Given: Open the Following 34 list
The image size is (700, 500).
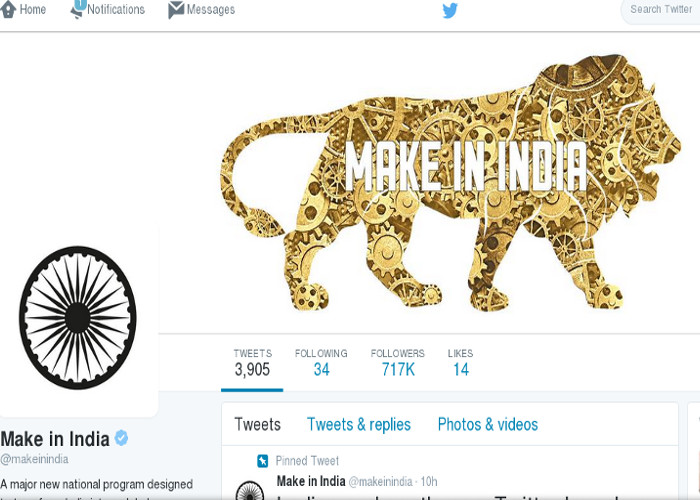Looking at the screenshot, I should (321, 362).
